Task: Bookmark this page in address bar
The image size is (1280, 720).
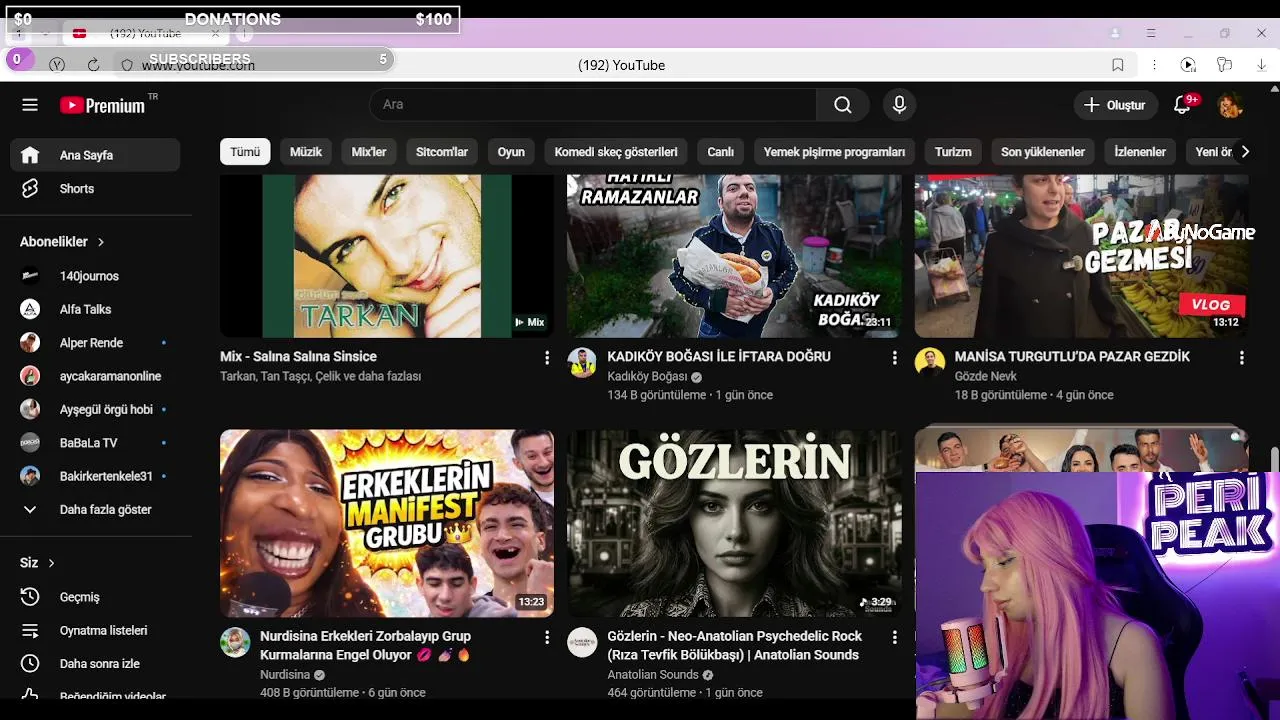Action: pos(1118,65)
